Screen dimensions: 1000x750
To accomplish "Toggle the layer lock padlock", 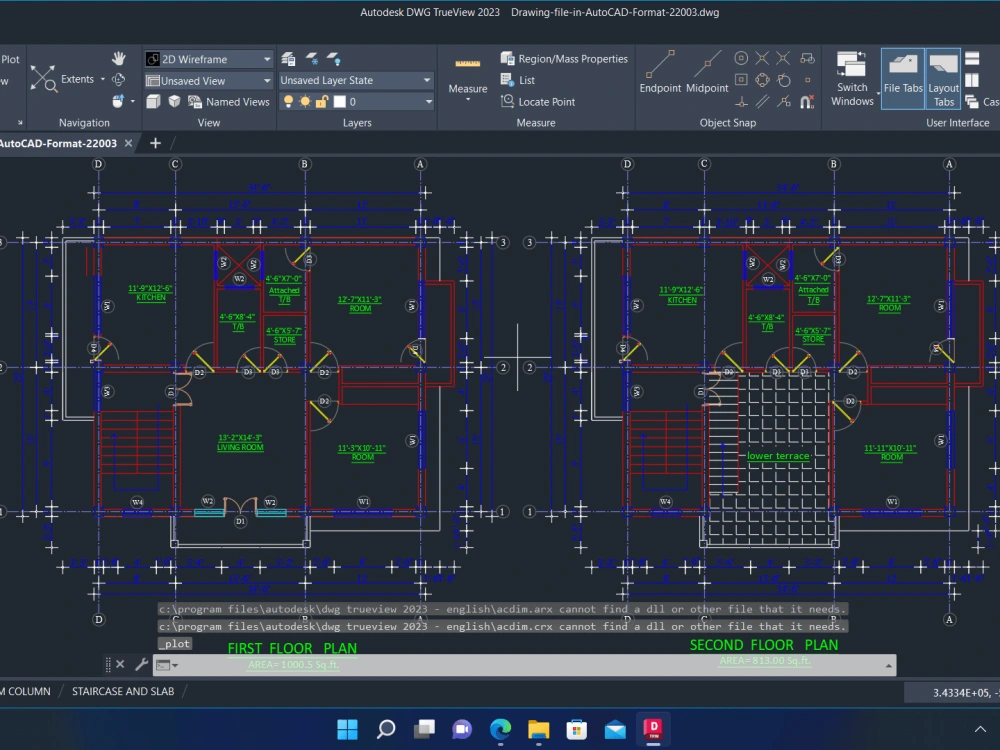I will (x=321, y=101).
